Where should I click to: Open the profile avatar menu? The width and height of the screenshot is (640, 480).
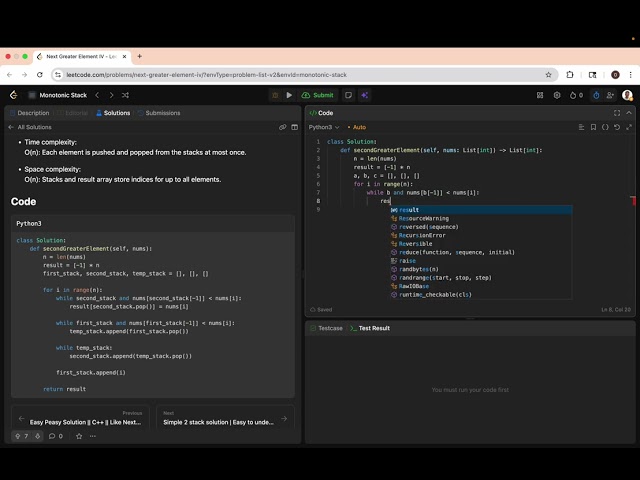pyautogui.click(x=627, y=95)
